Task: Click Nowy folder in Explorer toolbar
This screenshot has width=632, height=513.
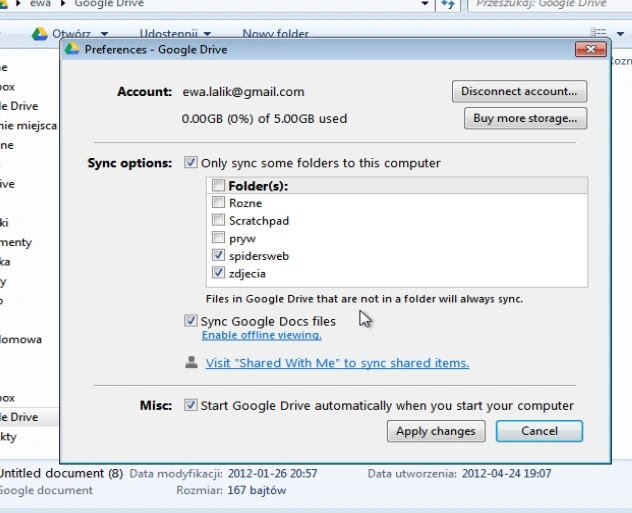Action: (275, 34)
